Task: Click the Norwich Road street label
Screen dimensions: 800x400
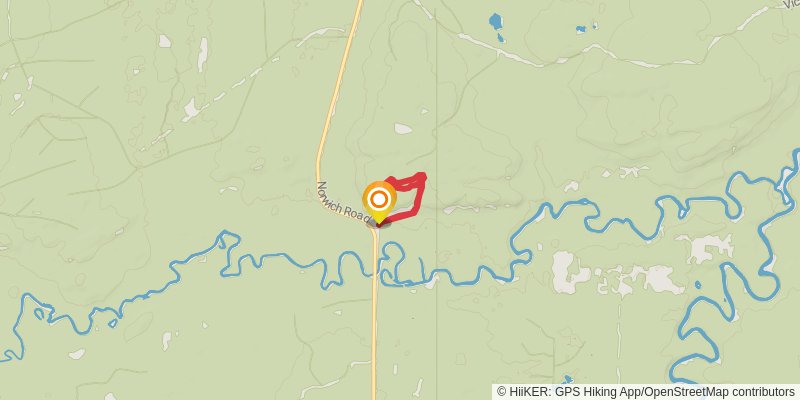Action: [x=344, y=203]
